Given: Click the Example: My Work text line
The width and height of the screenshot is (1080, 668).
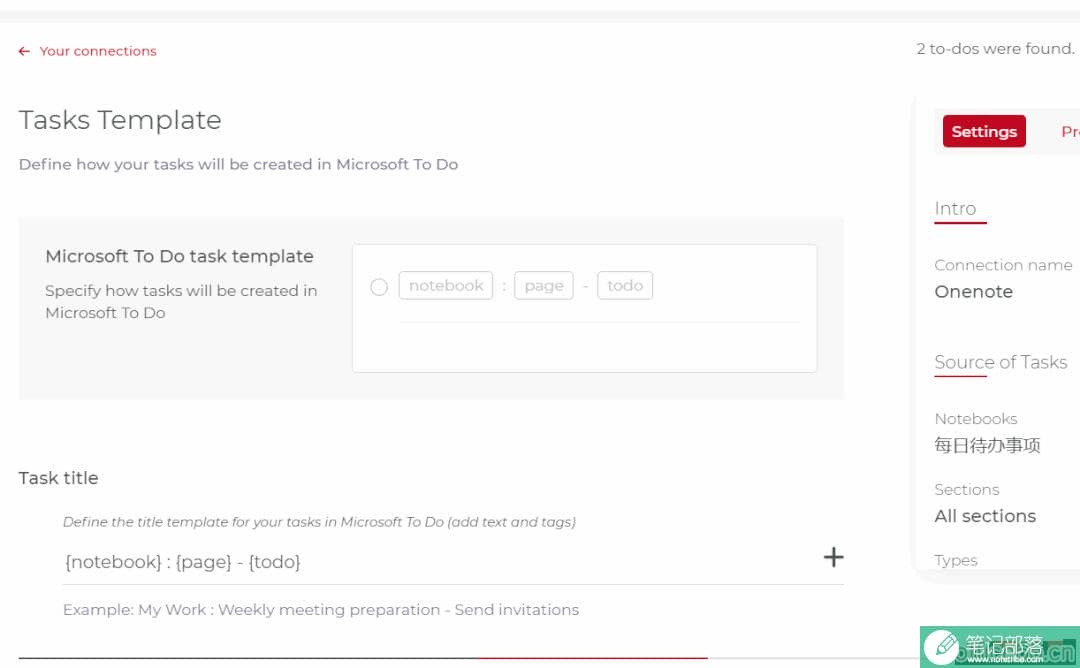Looking at the screenshot, I should click(x=321, y=609).
